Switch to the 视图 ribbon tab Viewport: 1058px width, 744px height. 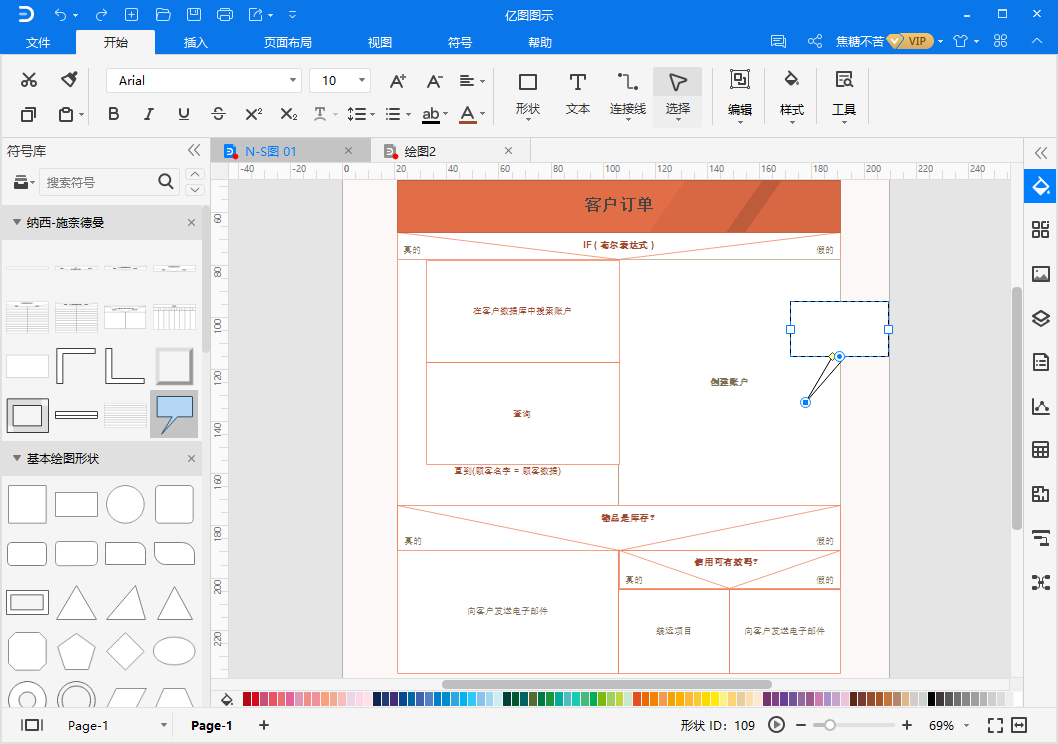click(x=380, y=42)
